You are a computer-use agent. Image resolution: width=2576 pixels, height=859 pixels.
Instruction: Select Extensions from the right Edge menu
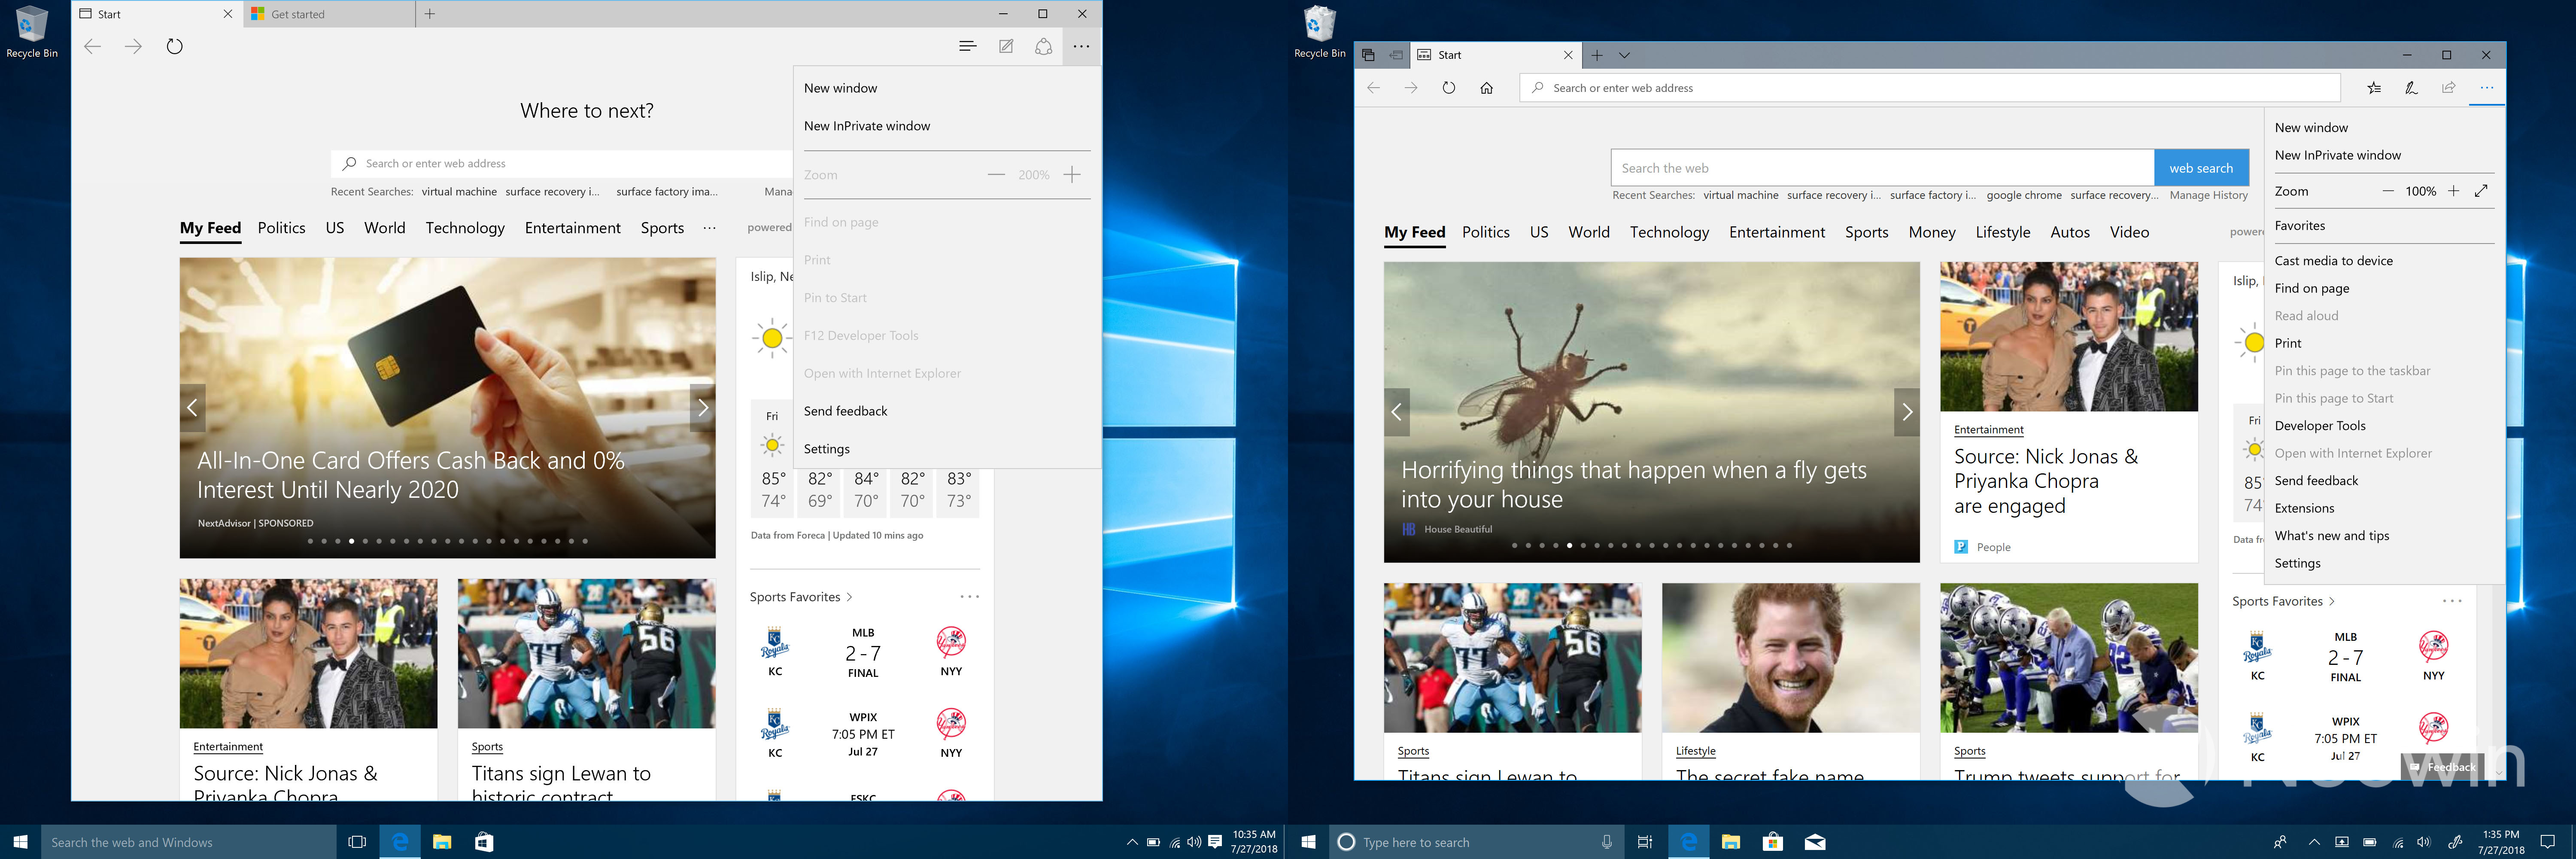2304,508
